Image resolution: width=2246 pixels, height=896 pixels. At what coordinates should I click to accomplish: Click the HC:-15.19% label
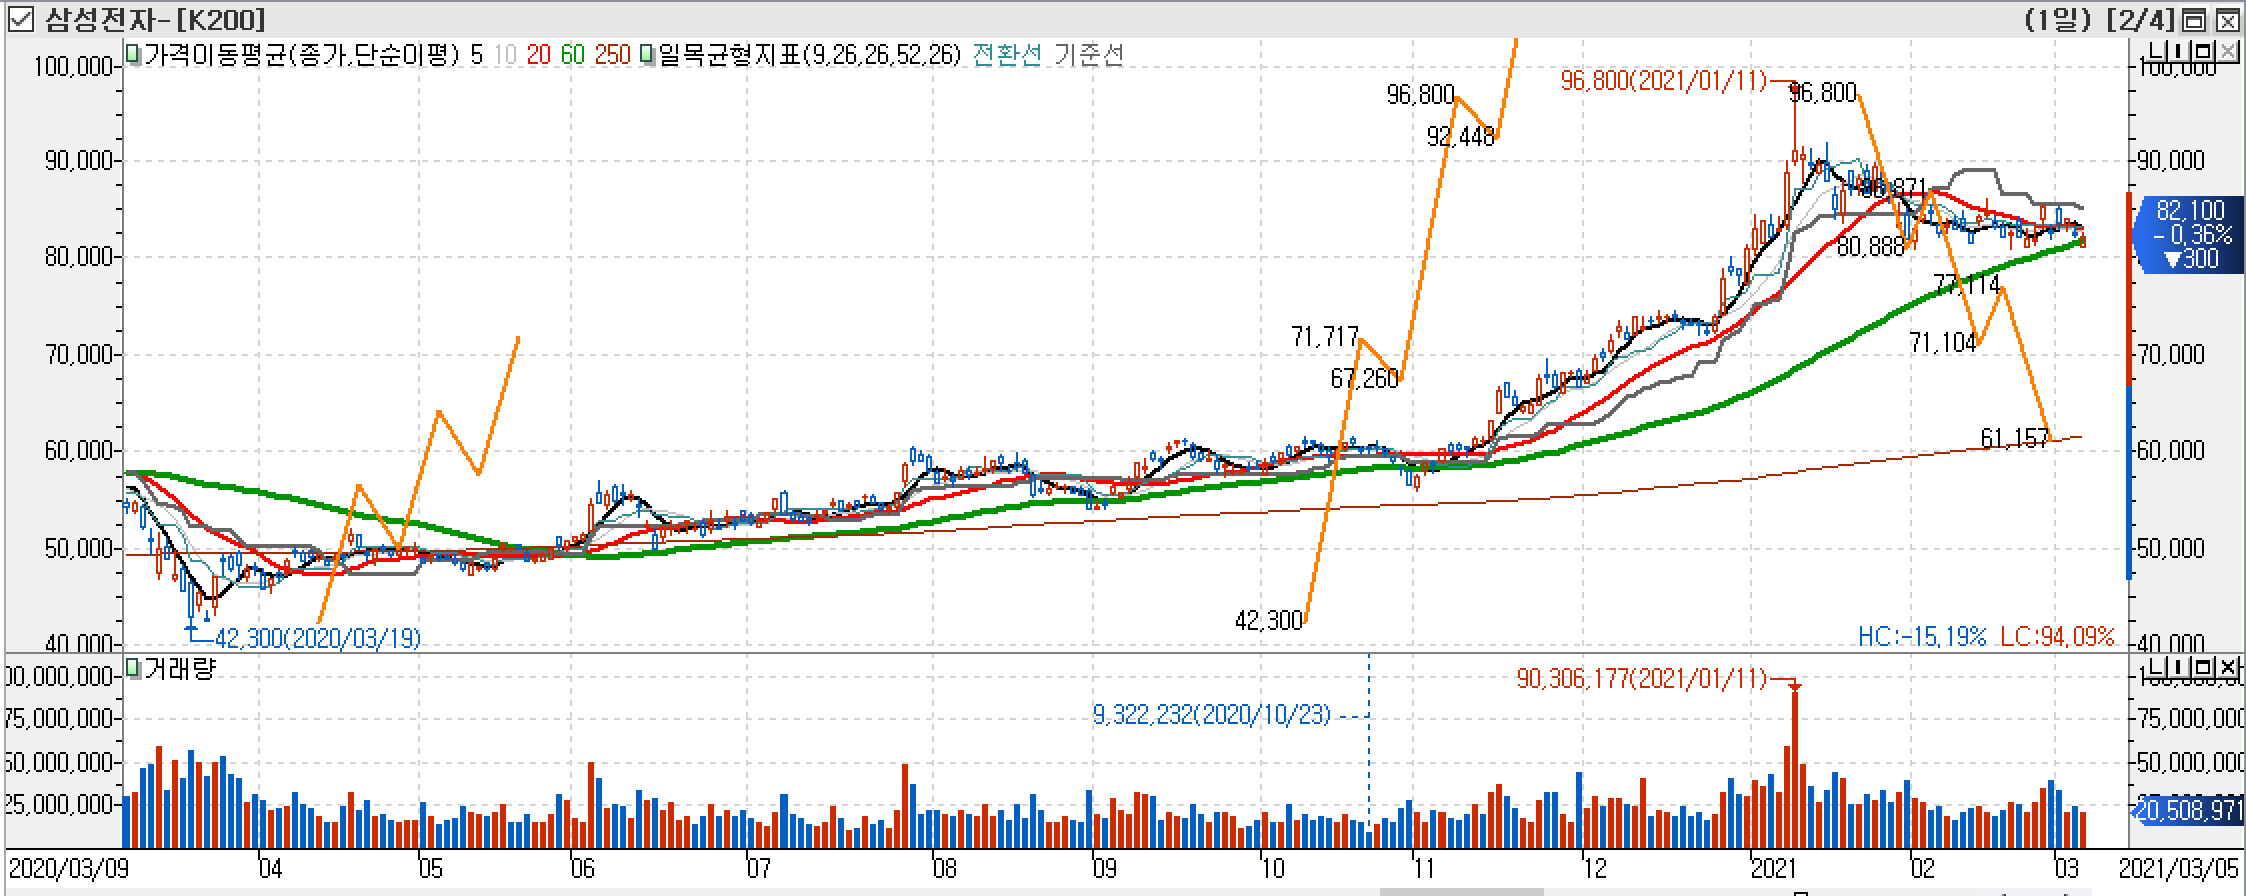[x=1922, y=636]
